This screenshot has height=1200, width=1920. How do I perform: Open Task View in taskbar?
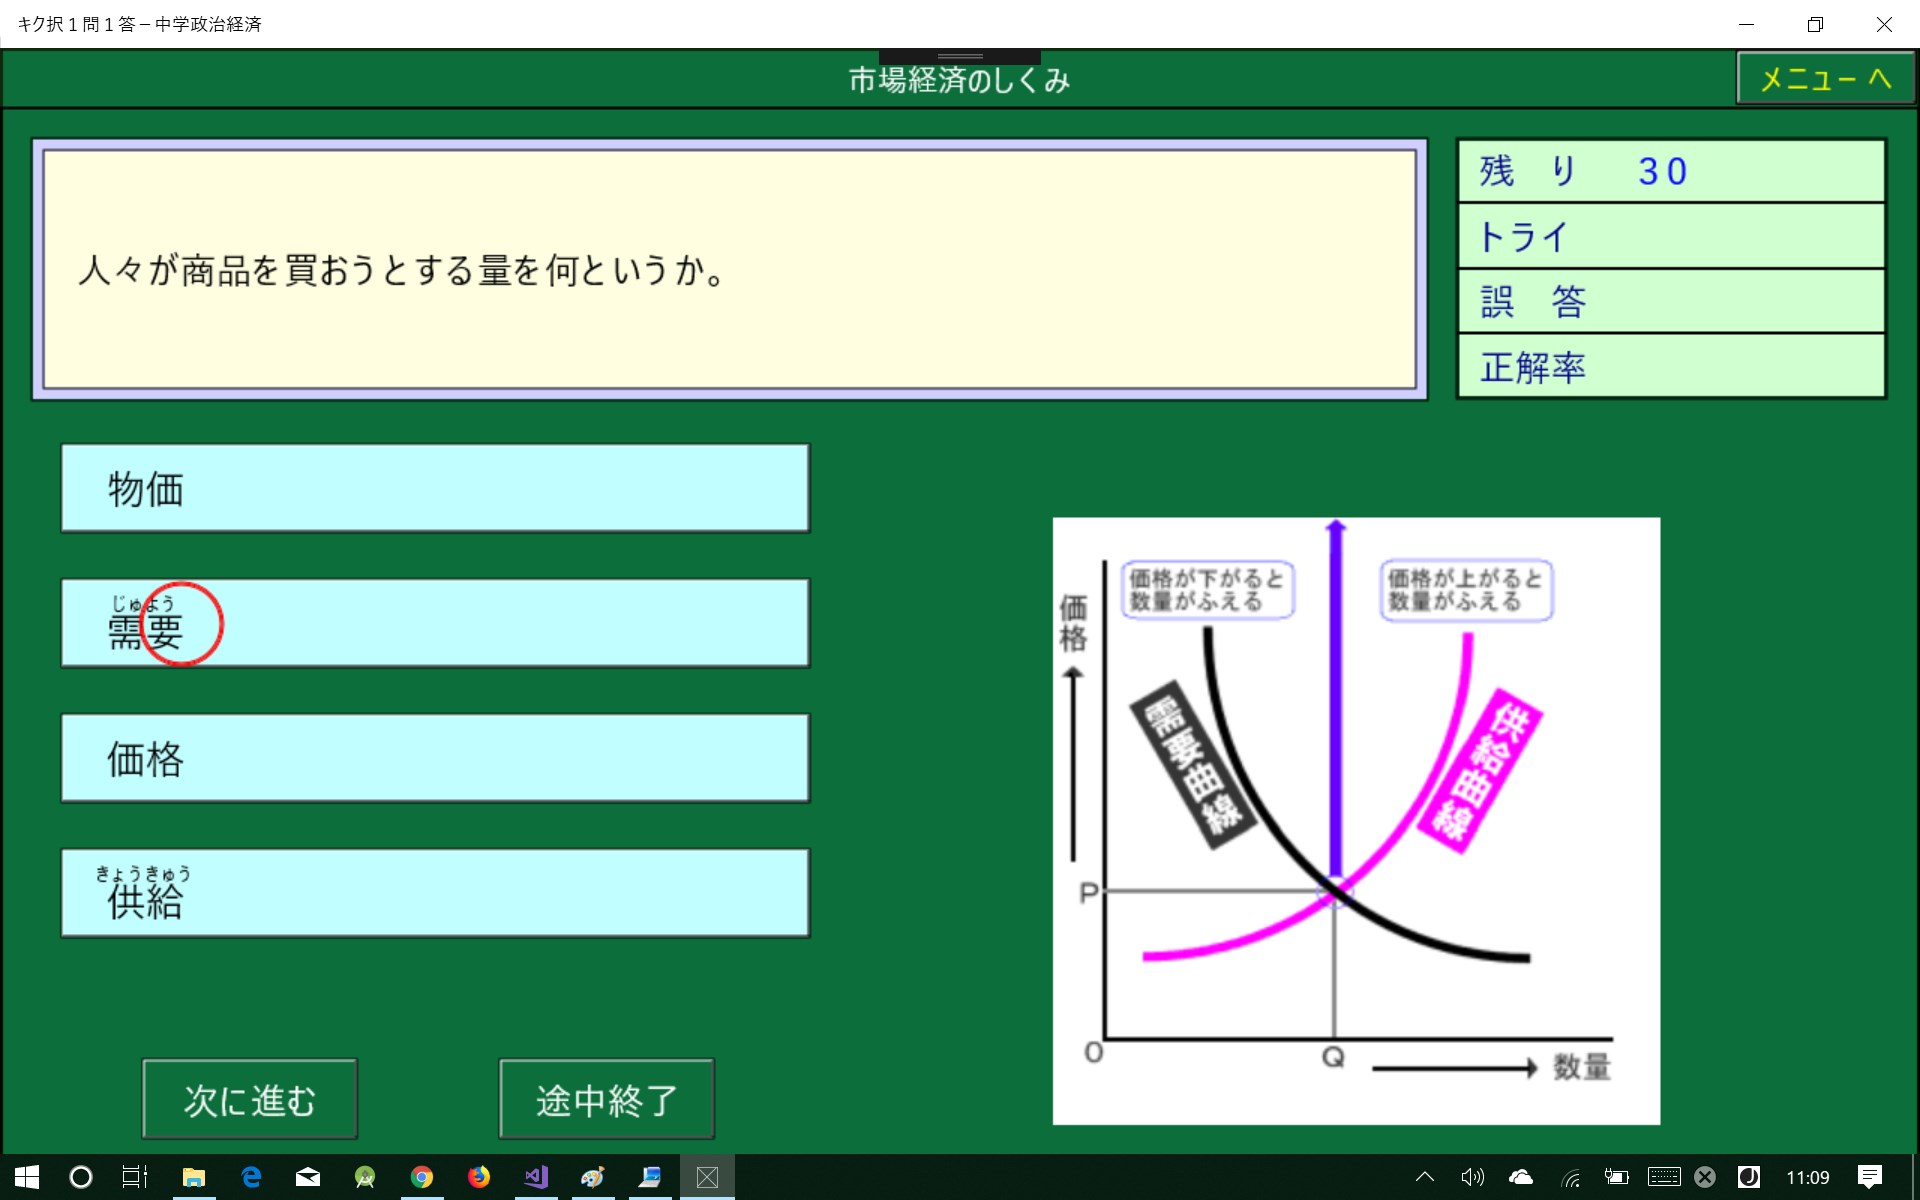click(135, 1177)
